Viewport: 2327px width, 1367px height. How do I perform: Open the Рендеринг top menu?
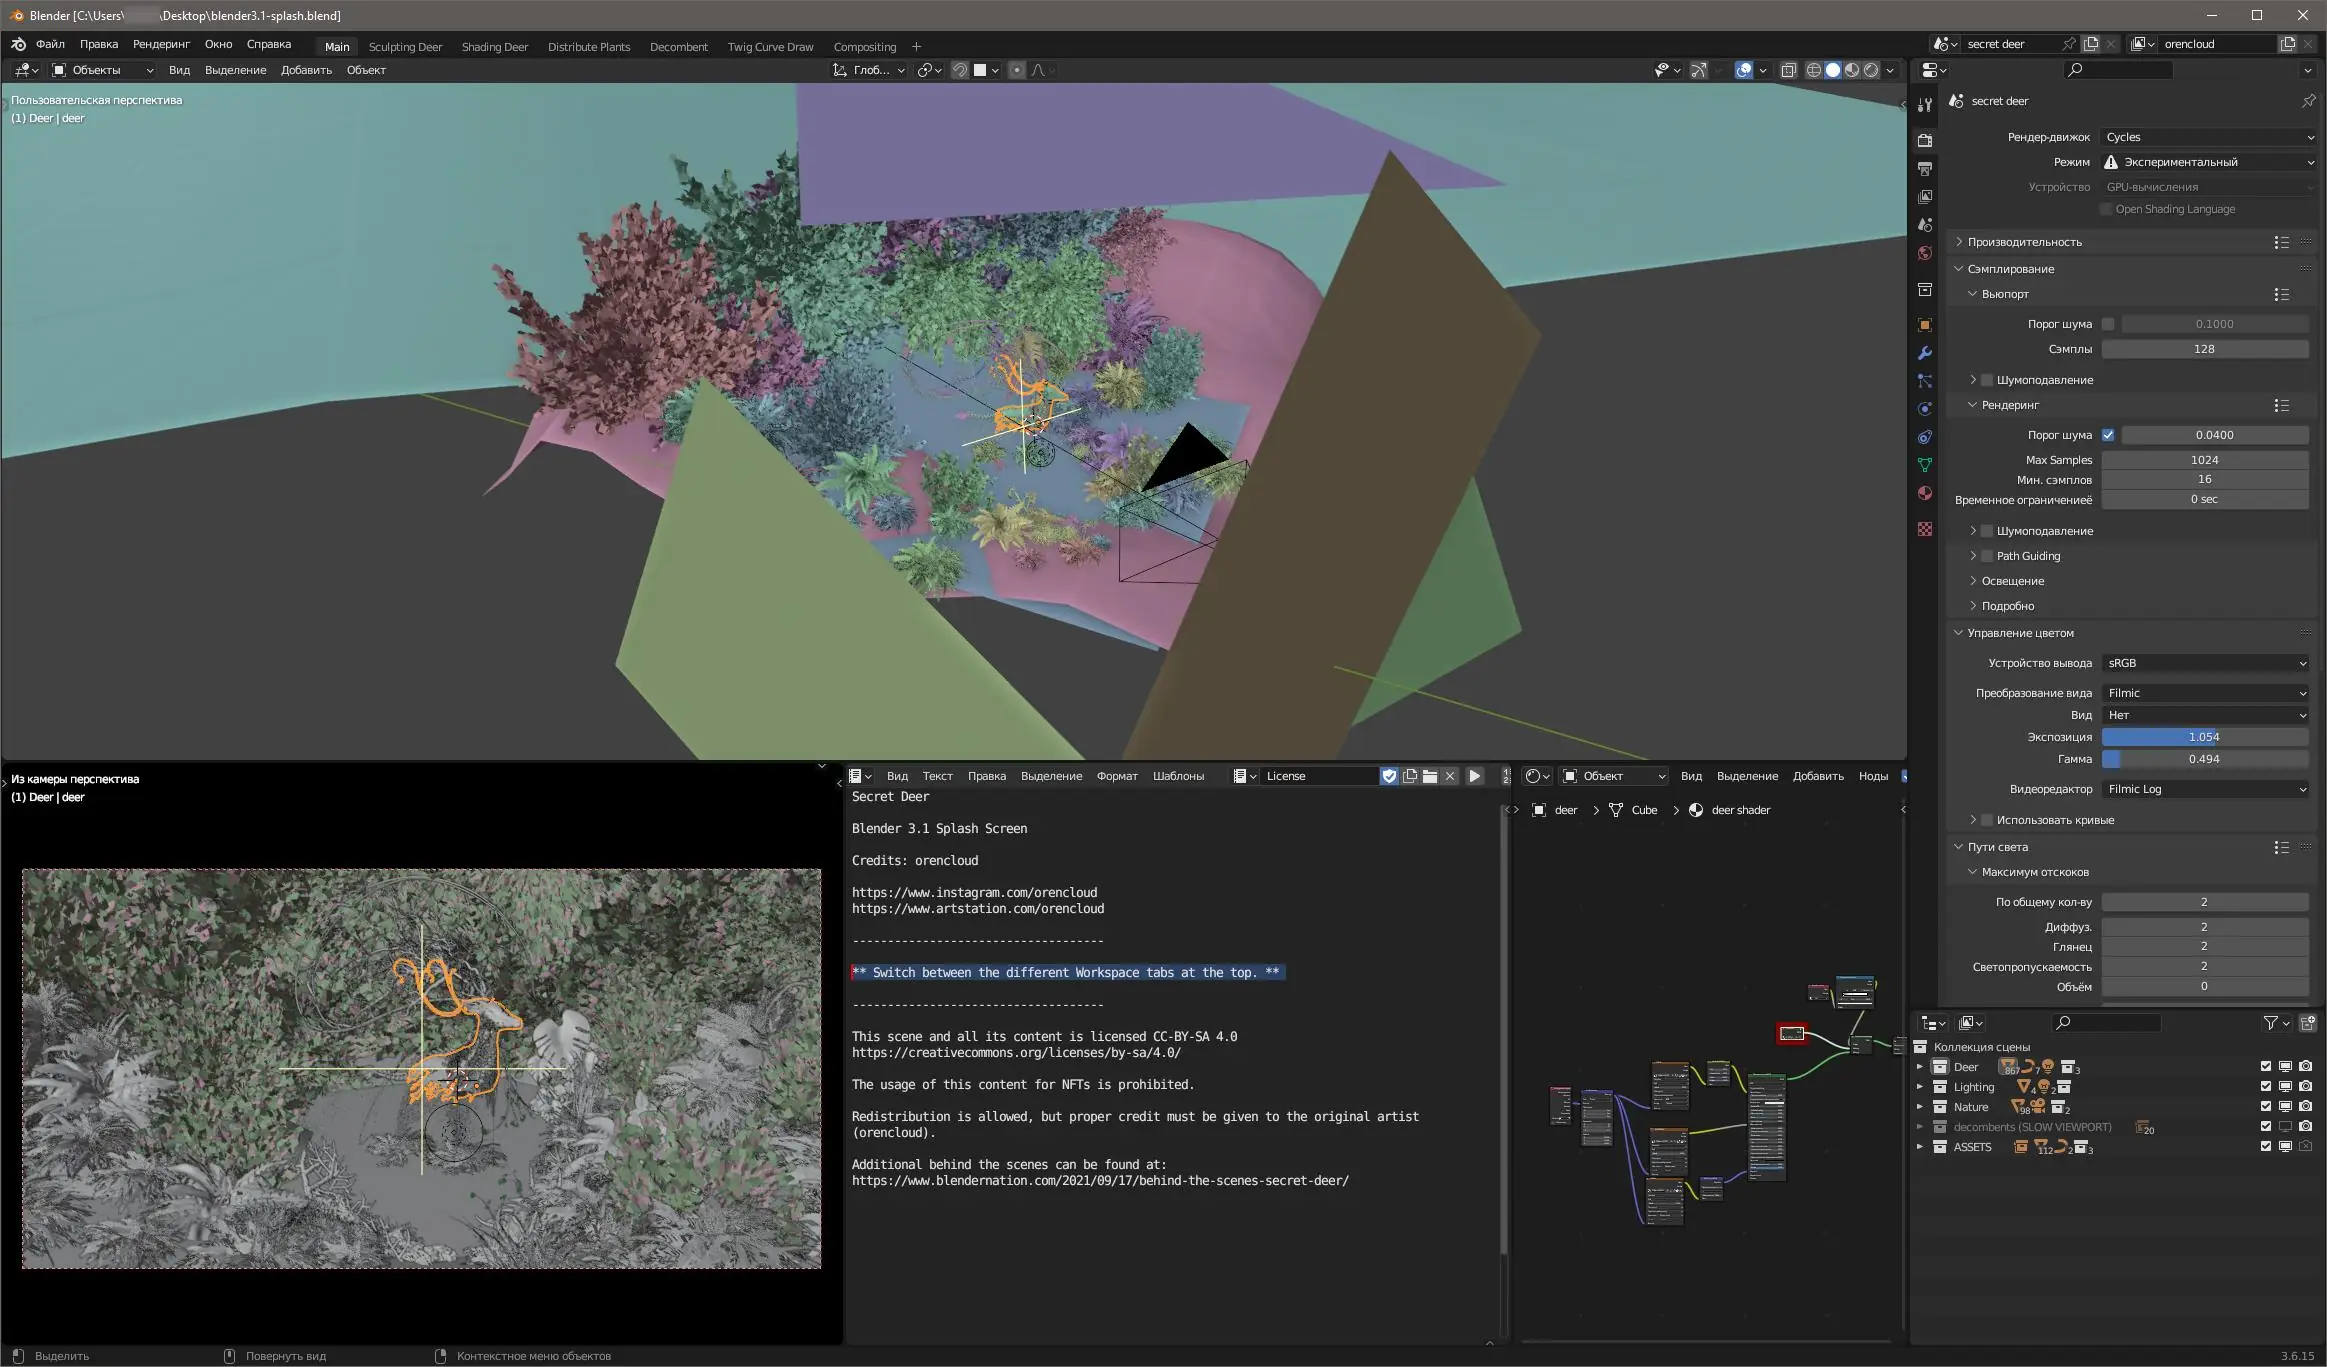pyautogui.click(x=161, y=44)
